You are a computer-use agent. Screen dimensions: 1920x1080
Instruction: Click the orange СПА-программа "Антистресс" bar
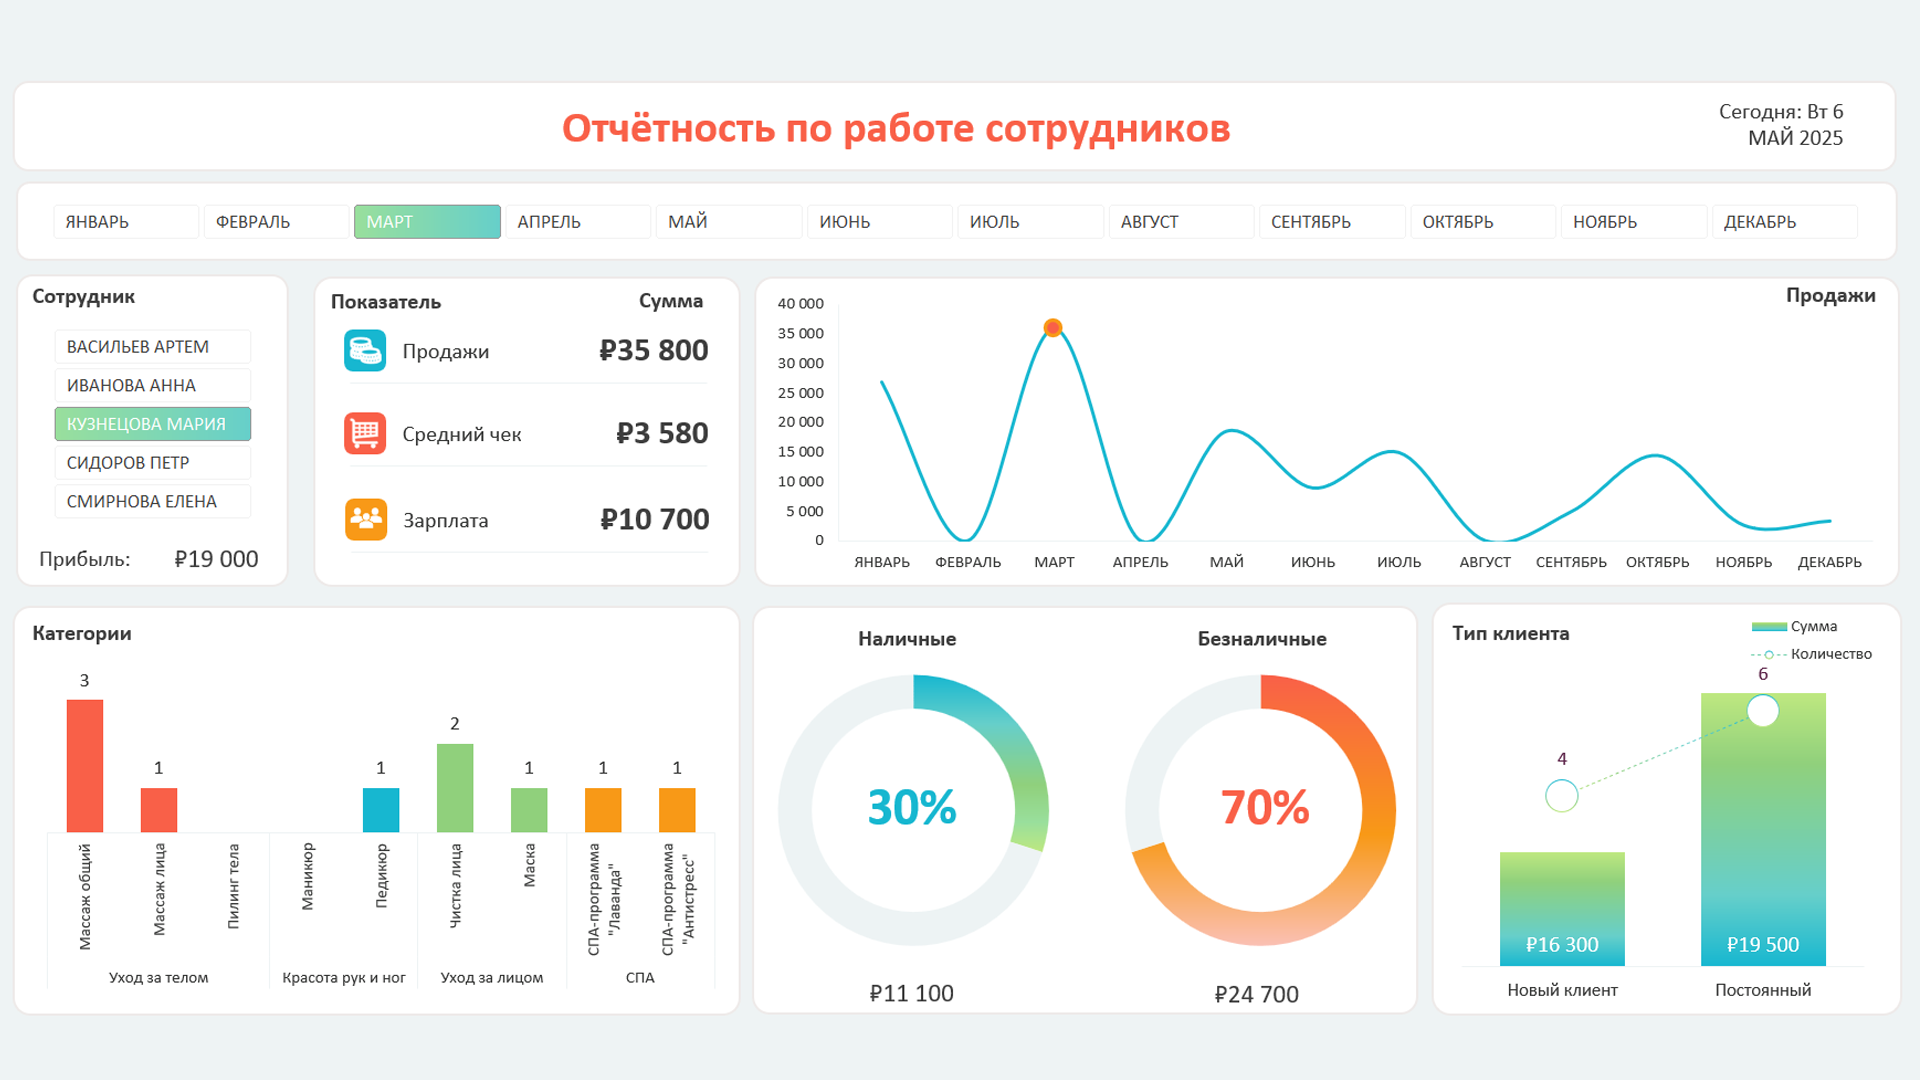tap(677, 810)
